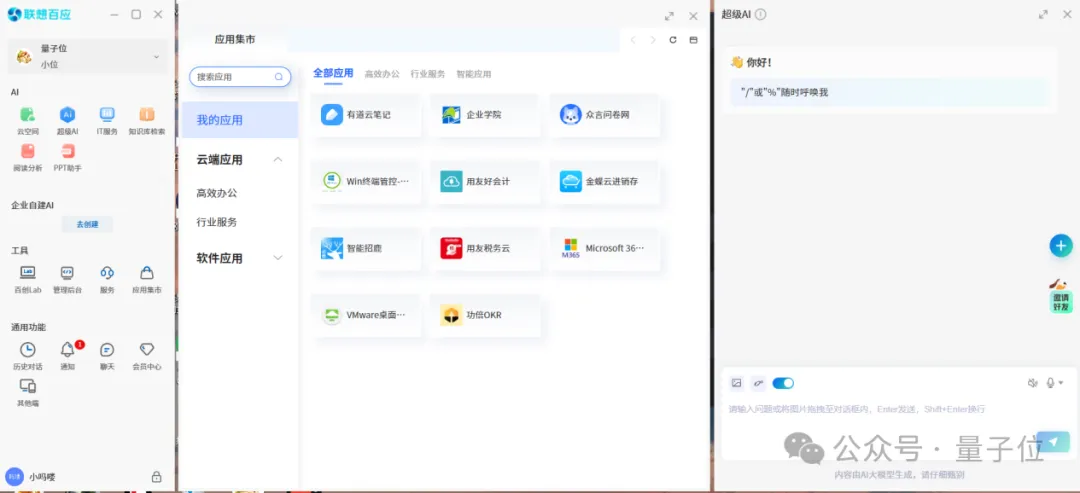Switch to the 智能应用 tab

click(x=474, y=74)
